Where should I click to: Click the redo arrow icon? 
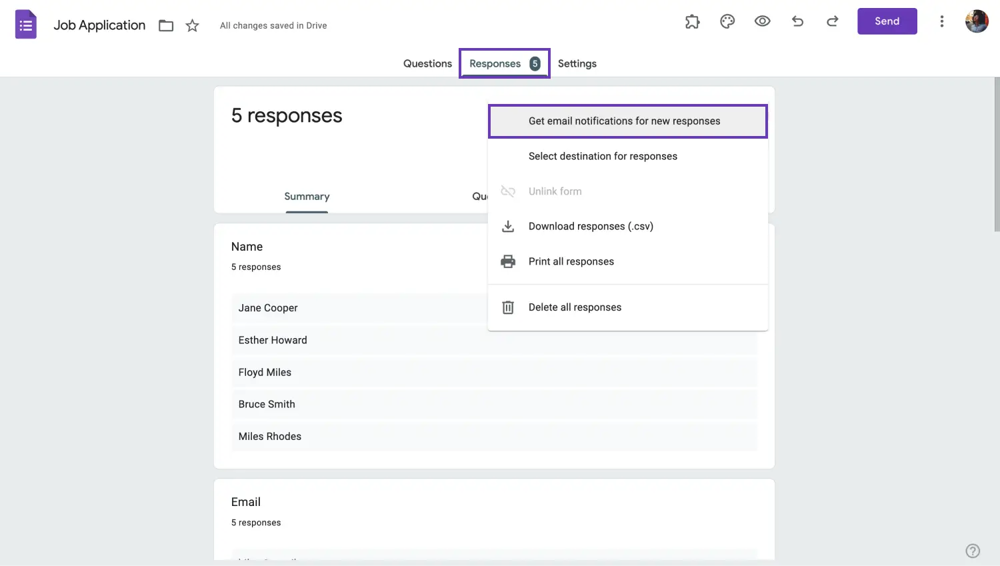832,21
